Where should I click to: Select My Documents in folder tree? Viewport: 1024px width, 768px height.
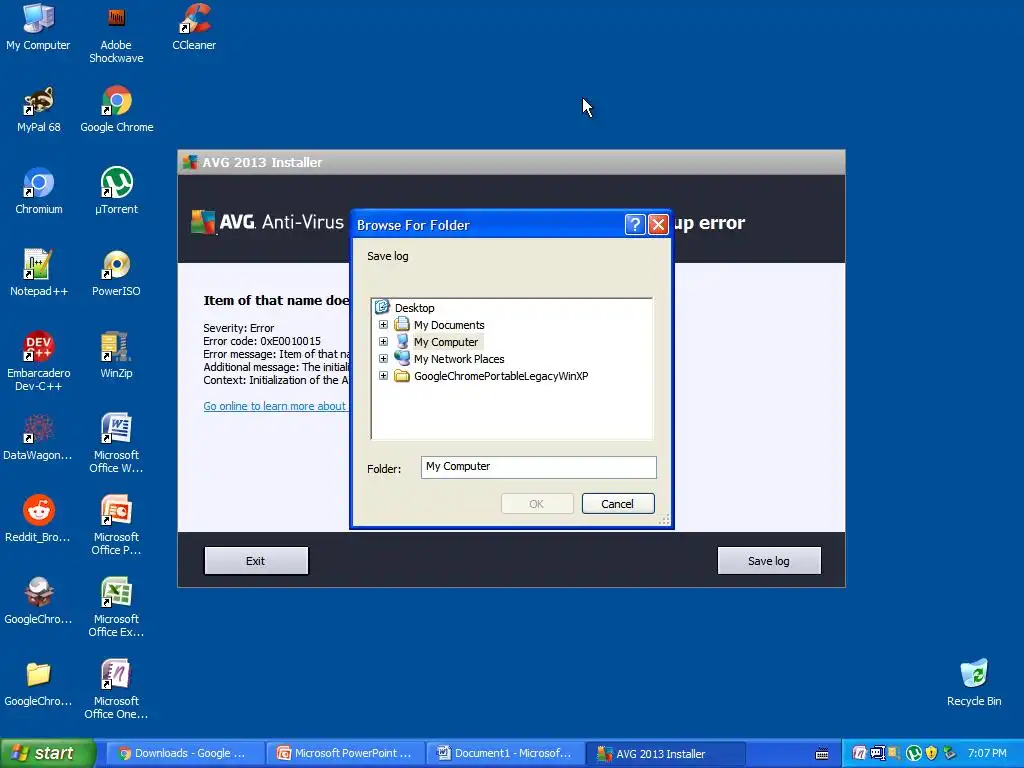(x=449, y=325)
